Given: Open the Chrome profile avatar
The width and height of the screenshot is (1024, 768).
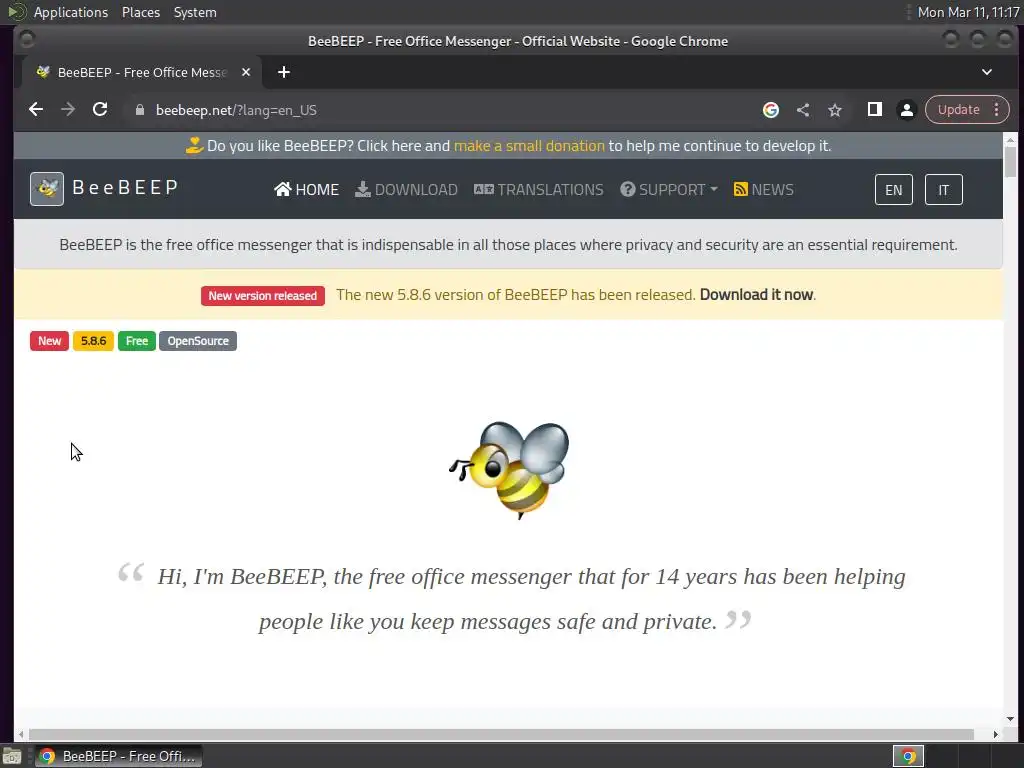Looking at the screenshot, I should [906, 110].
